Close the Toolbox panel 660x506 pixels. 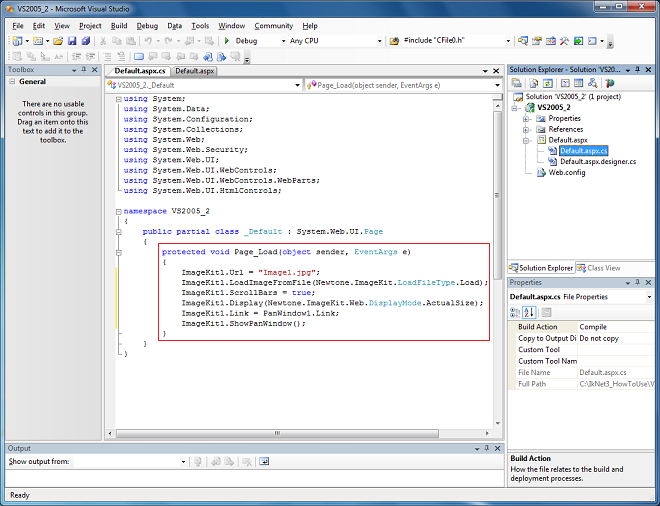(x=95, y=70)
